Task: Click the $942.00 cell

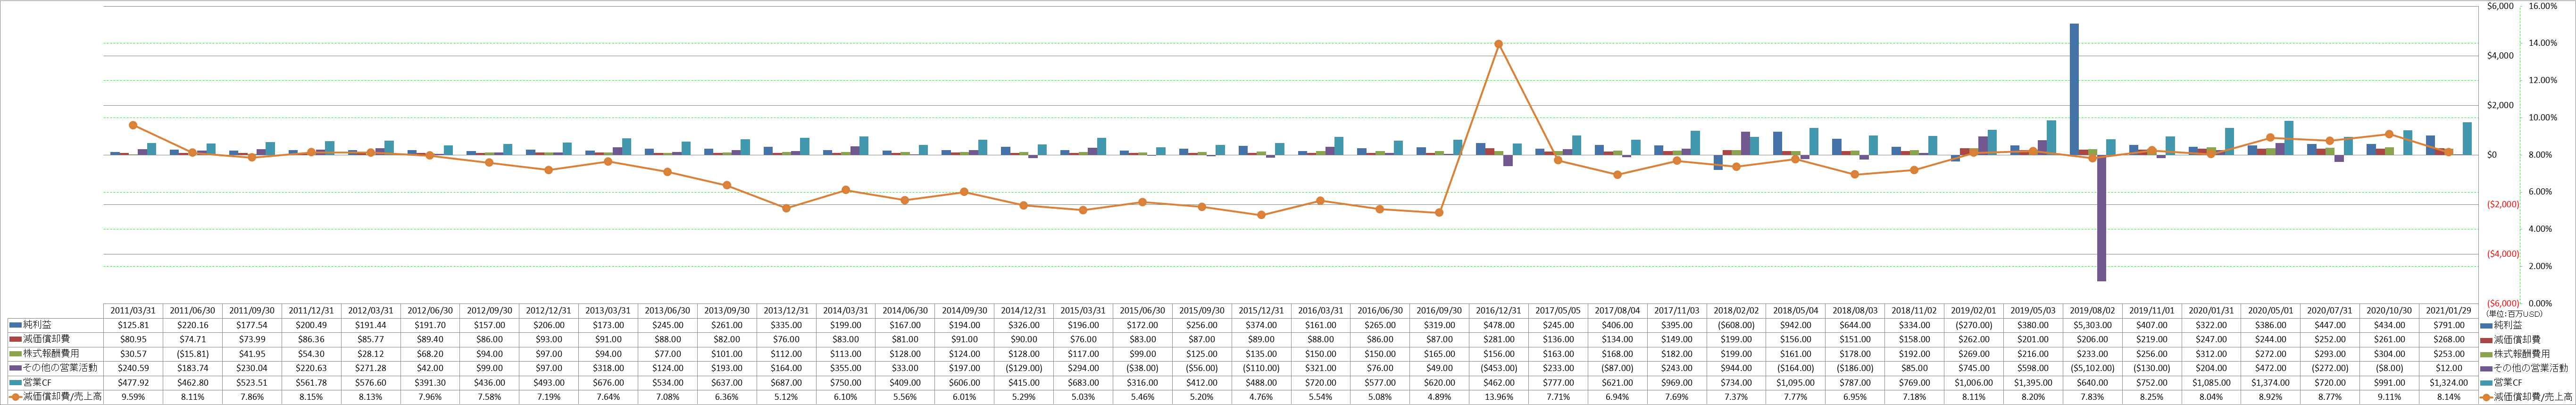Action: pyautogui.click(x=1795, y=325)
